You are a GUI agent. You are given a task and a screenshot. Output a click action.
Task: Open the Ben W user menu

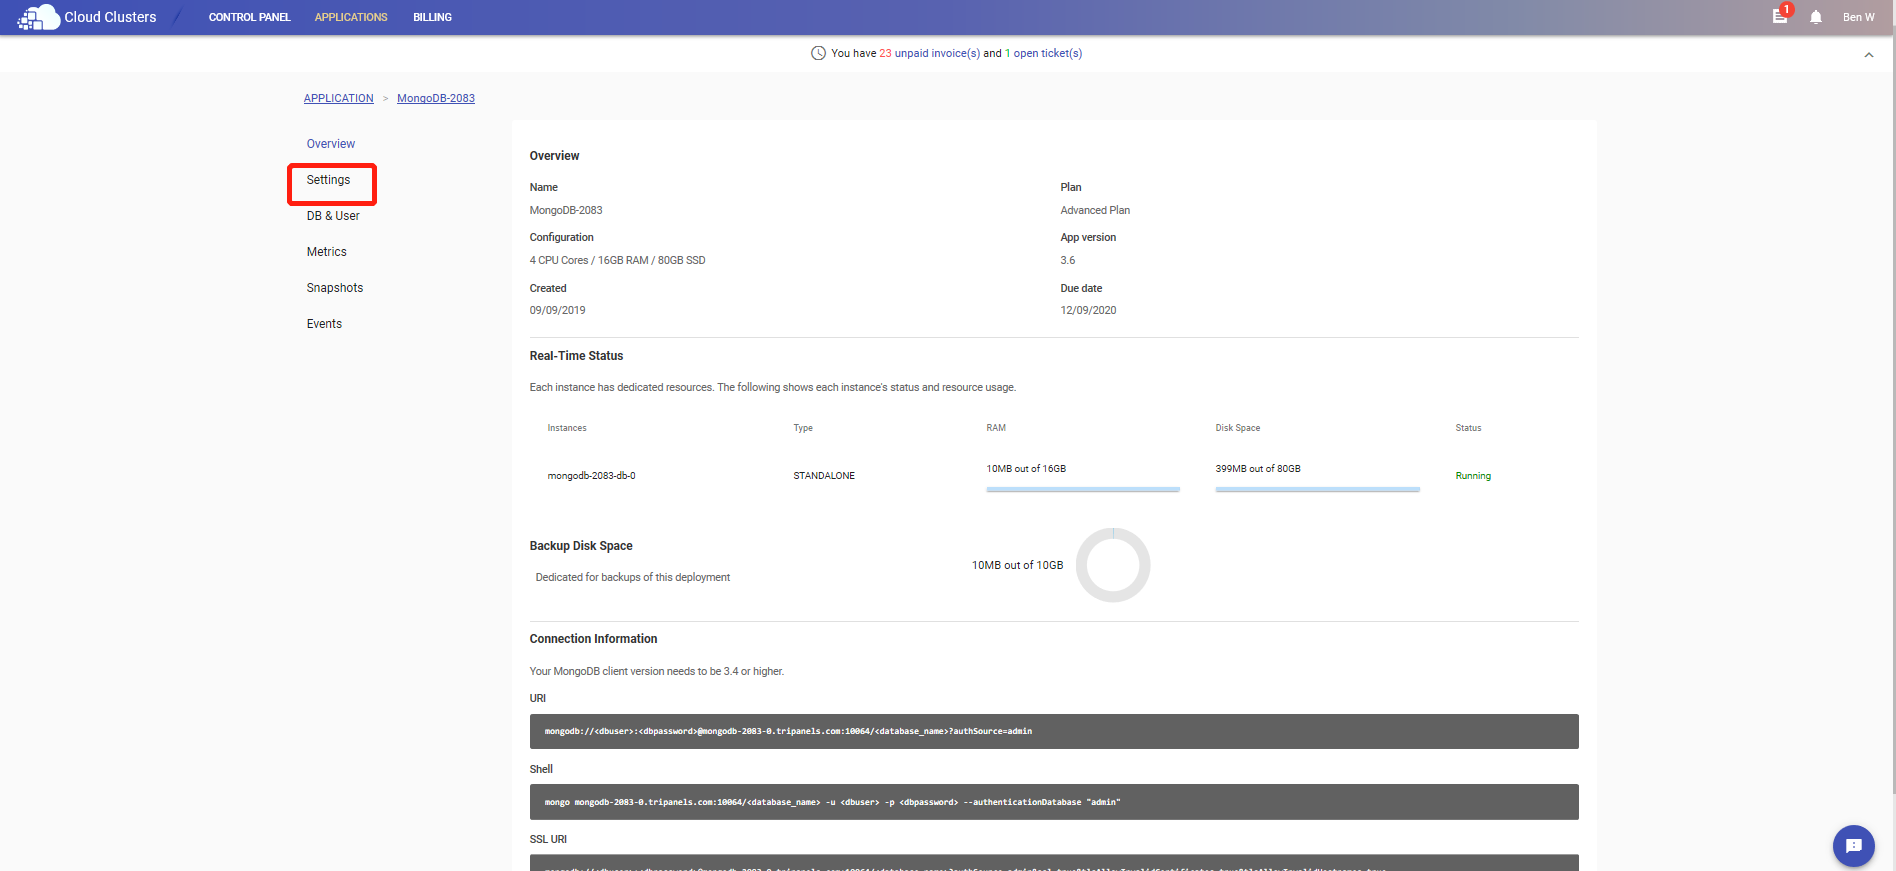1858,17
